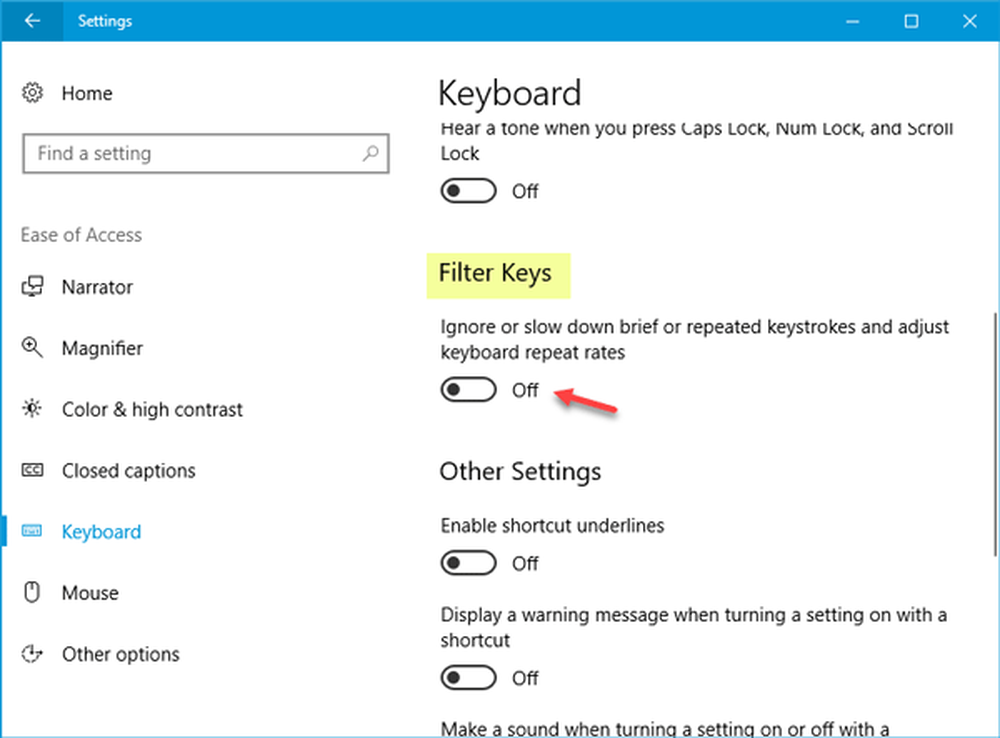Click the Home gear icon
1000x738 pixels.
click(33, 93)
